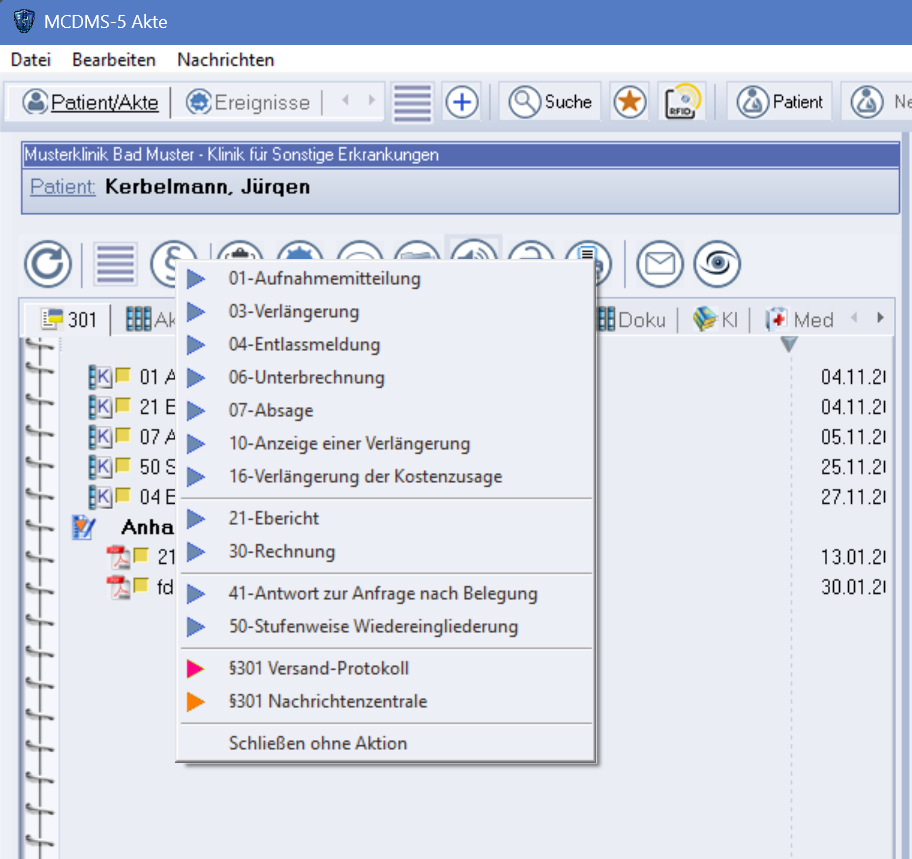Click the envelope message icon
Image resolution: width=912 pixels, height=859 pixels.
pyautogui.click(x=660, y=264)
